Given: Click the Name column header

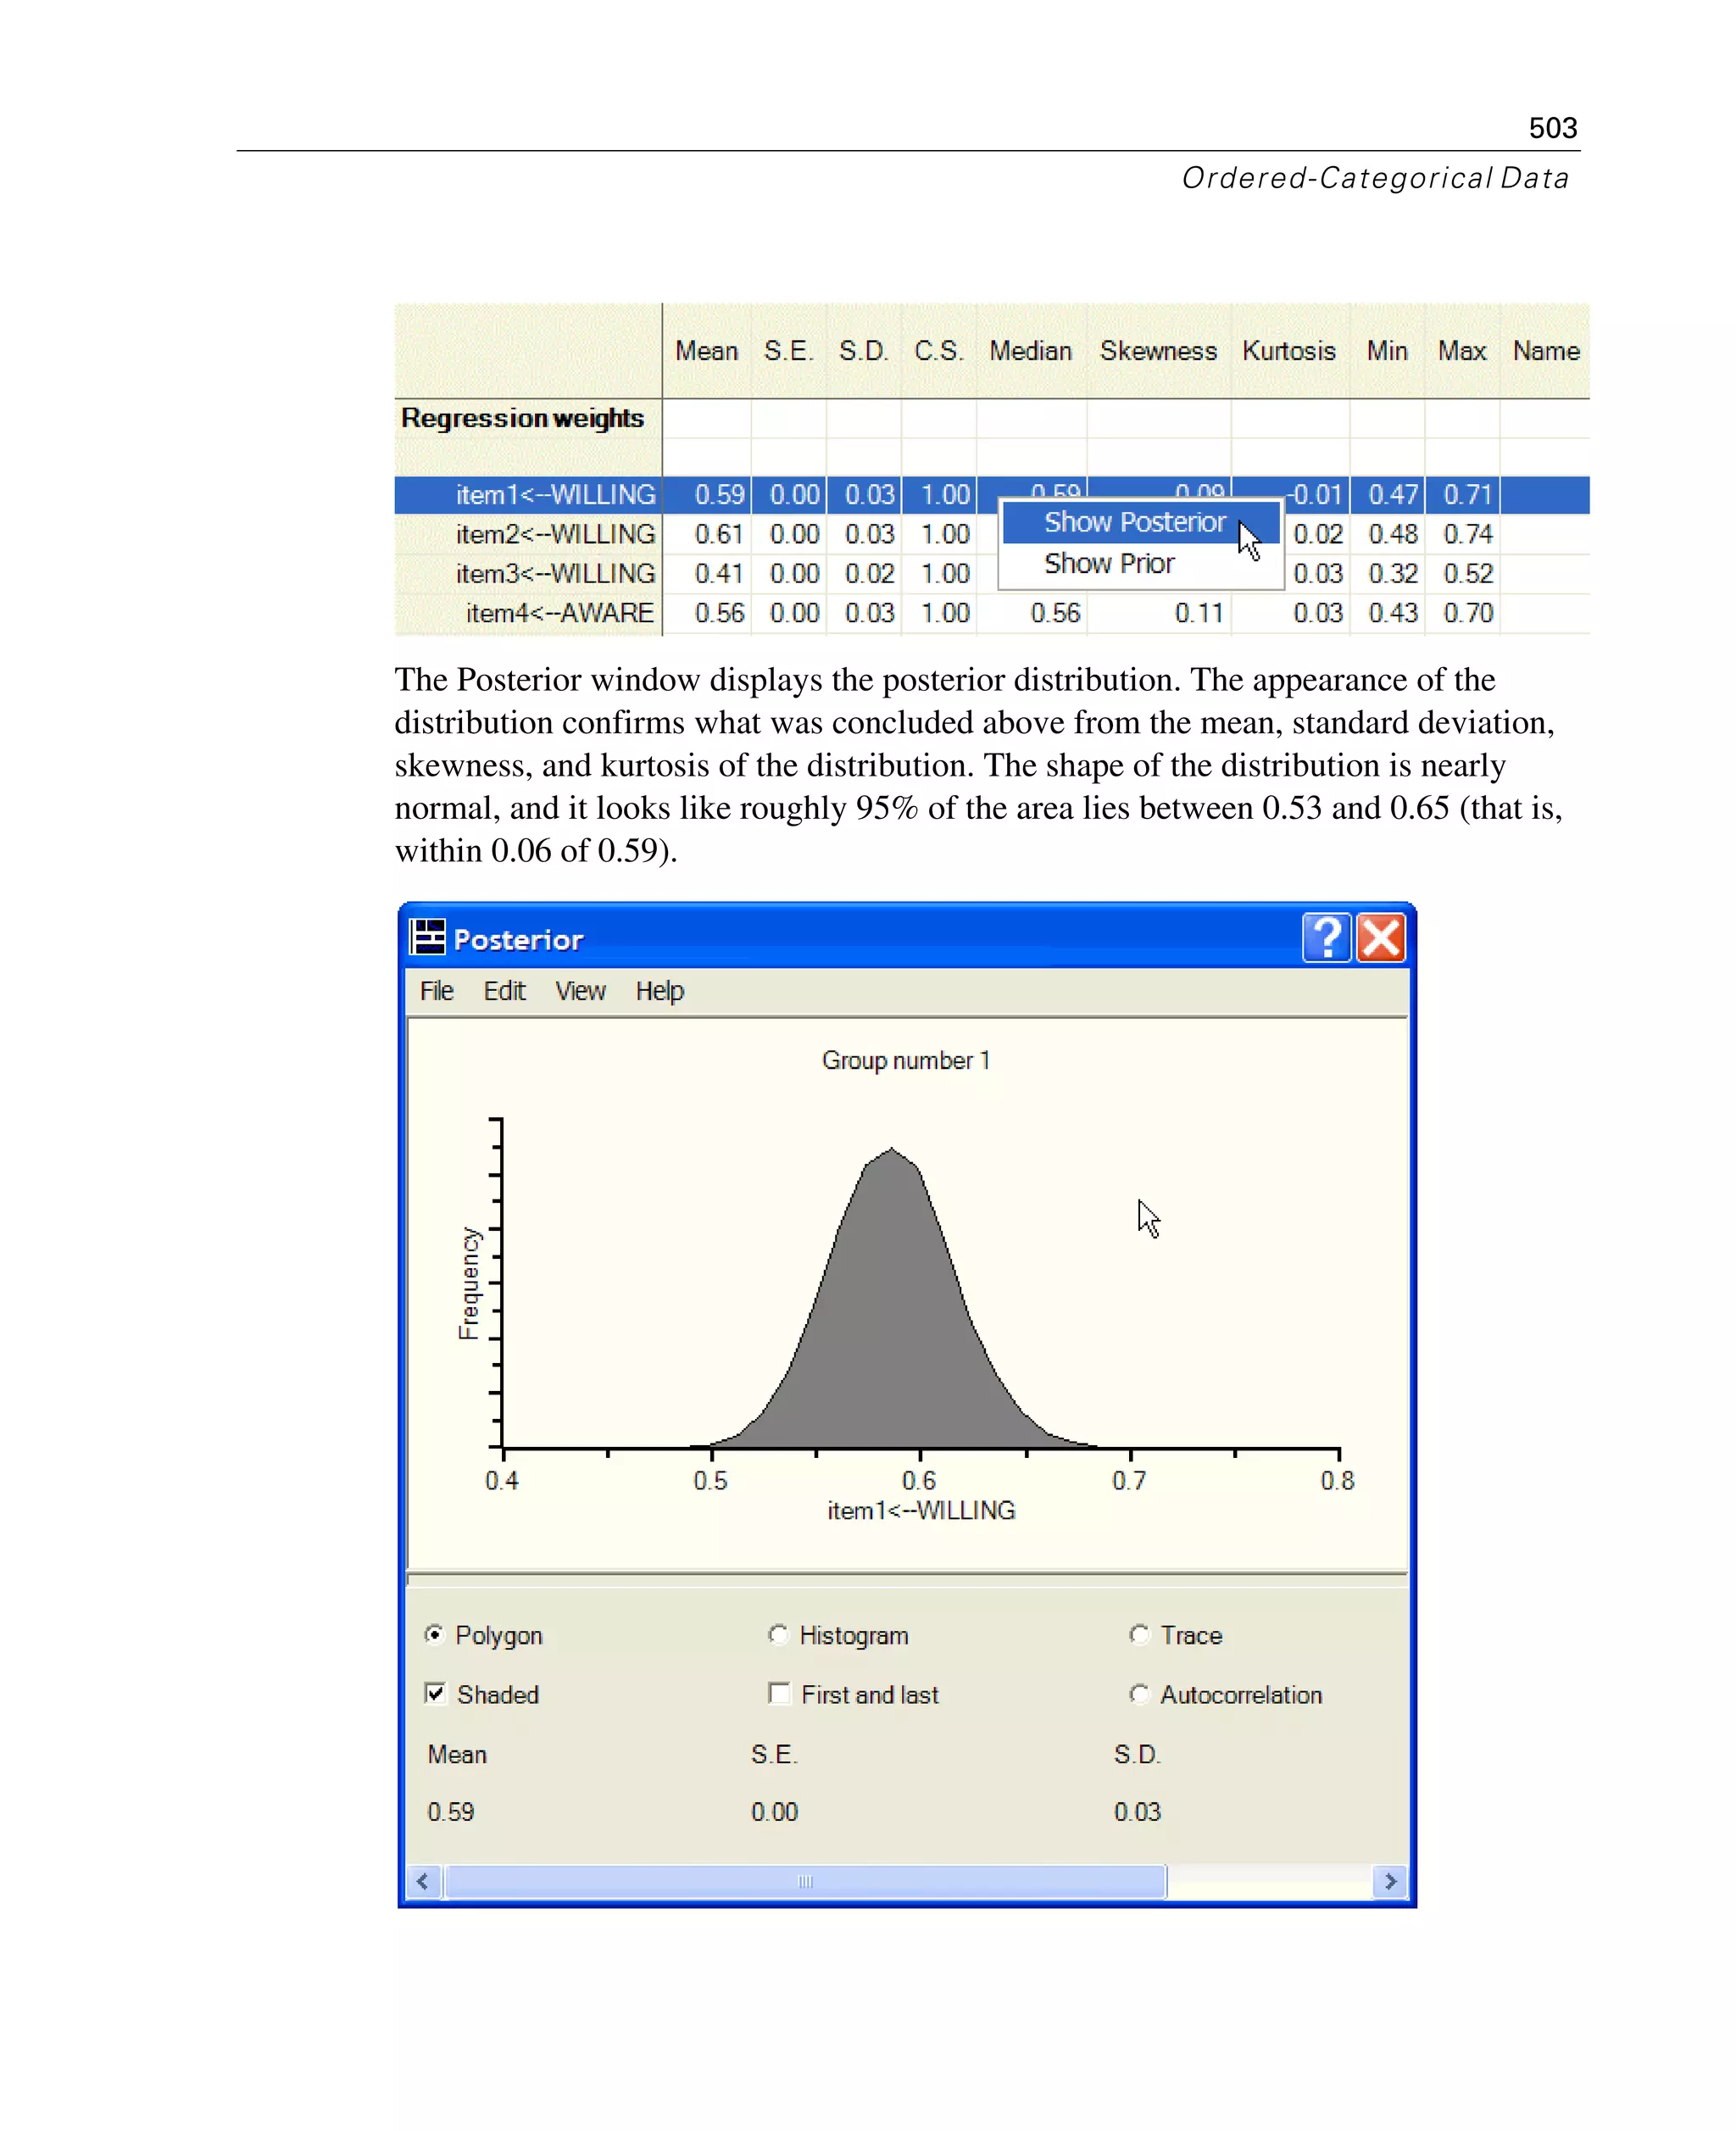Looking at the screenshot, I should click(x=1546, y=351).
